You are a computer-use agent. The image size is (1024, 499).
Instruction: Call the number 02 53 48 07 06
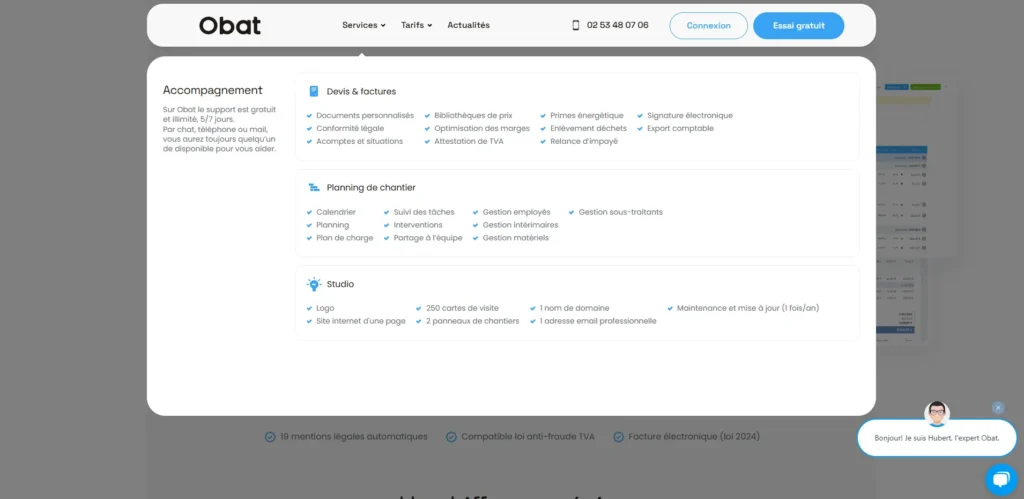618,25
